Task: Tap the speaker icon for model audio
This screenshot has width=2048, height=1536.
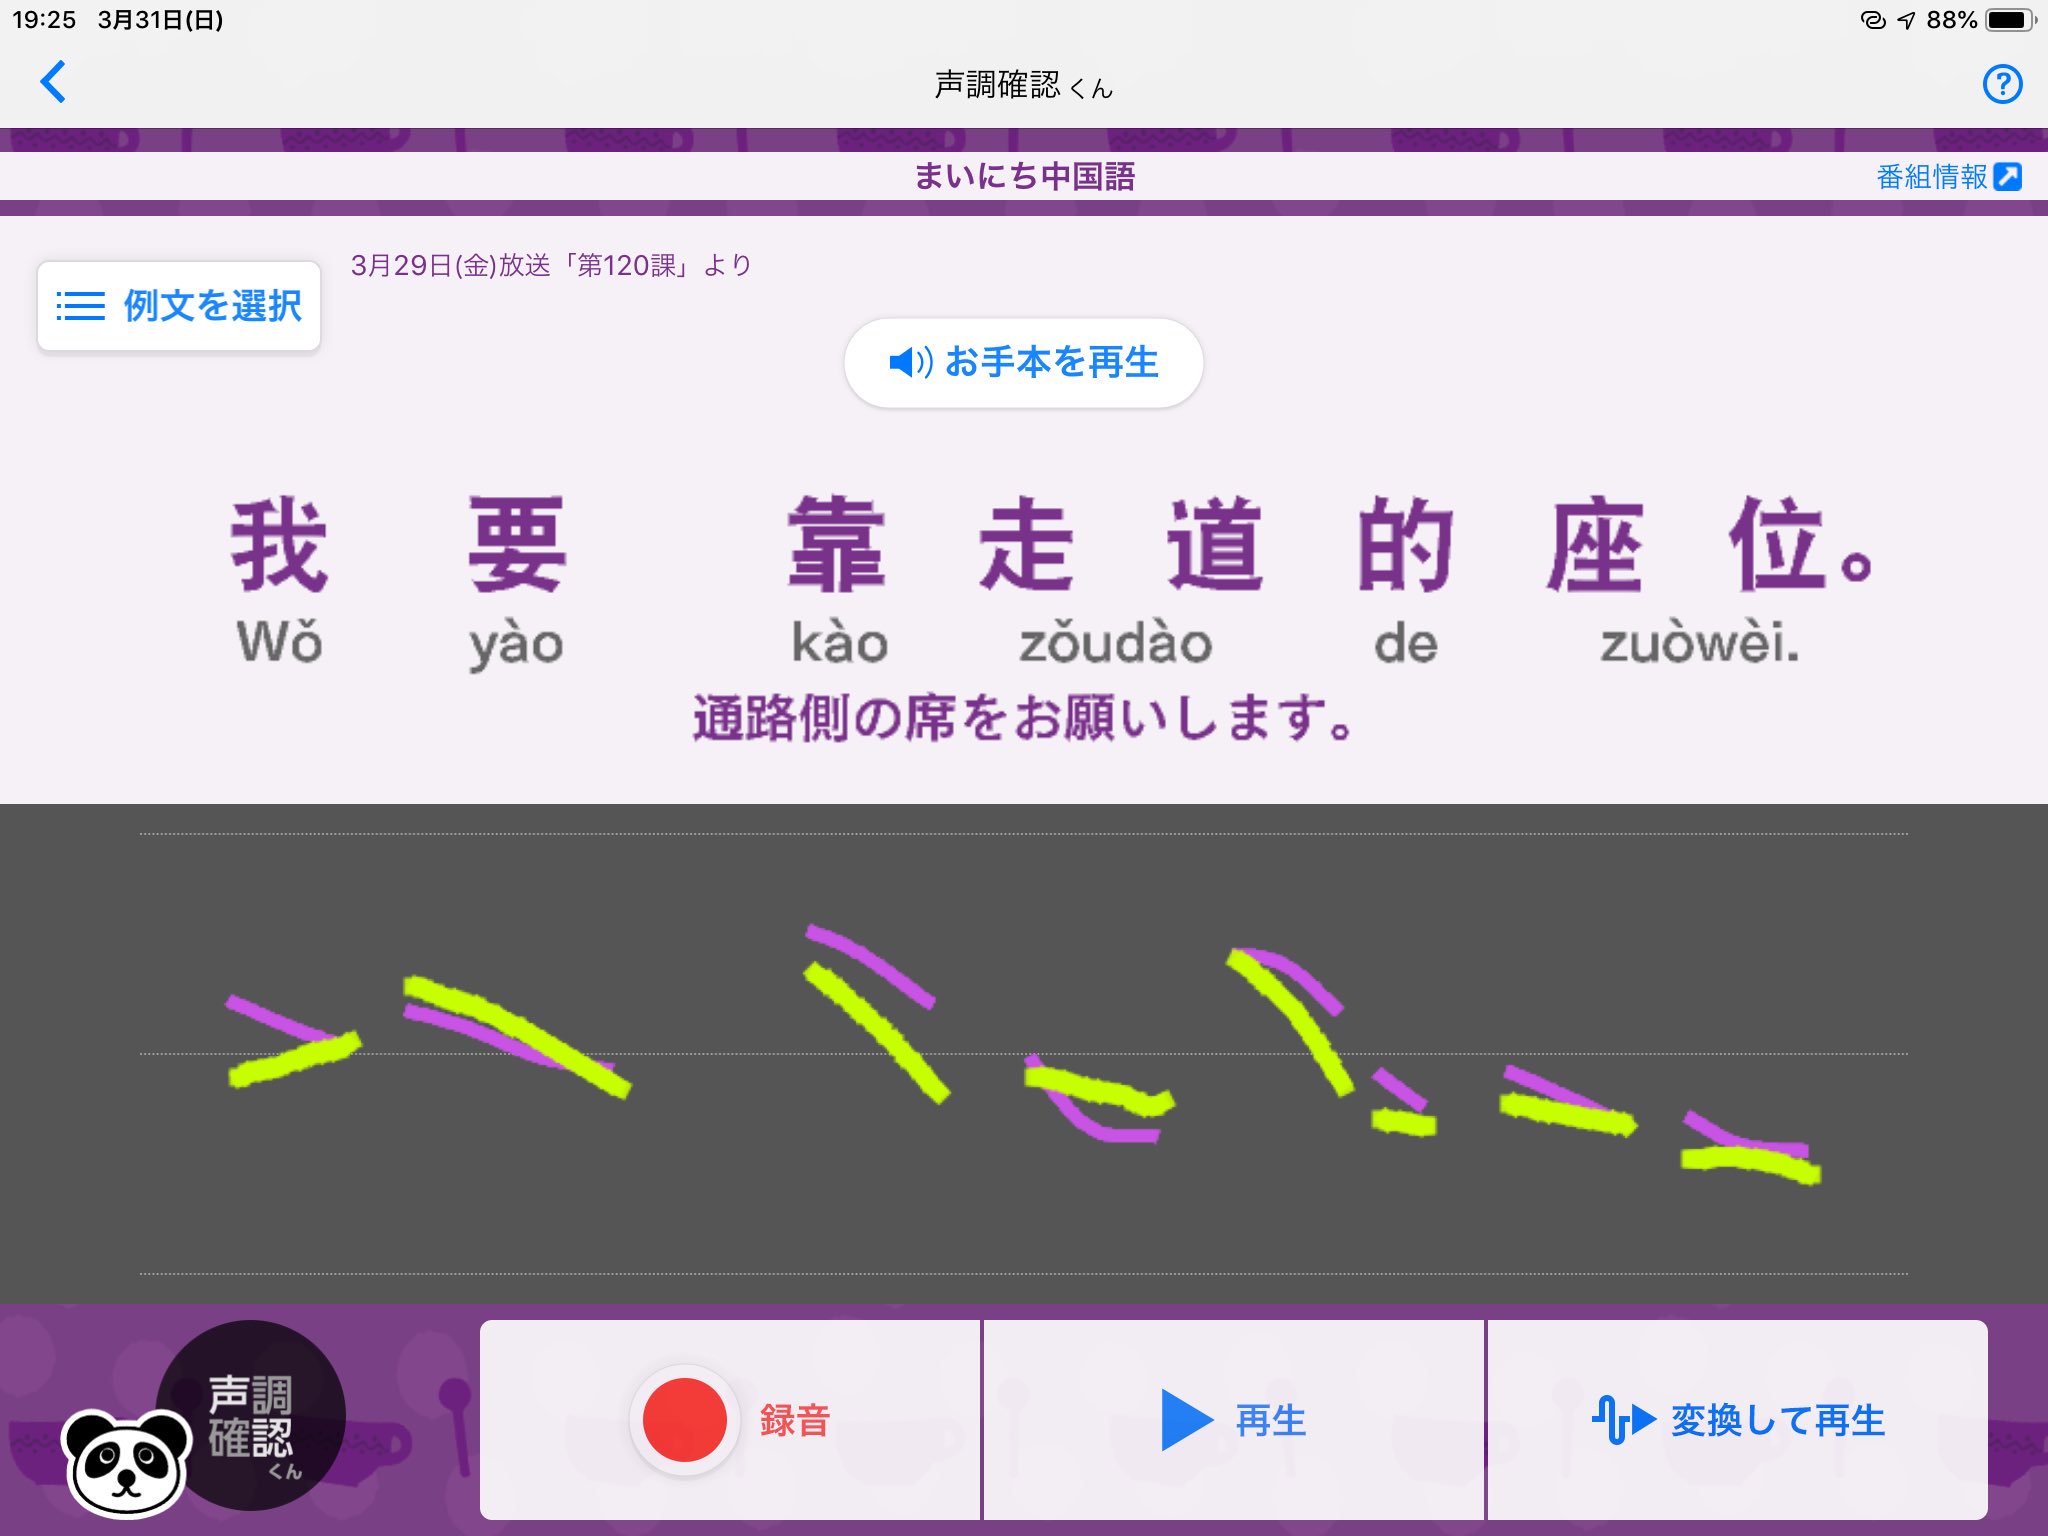Action: point(909,362)
